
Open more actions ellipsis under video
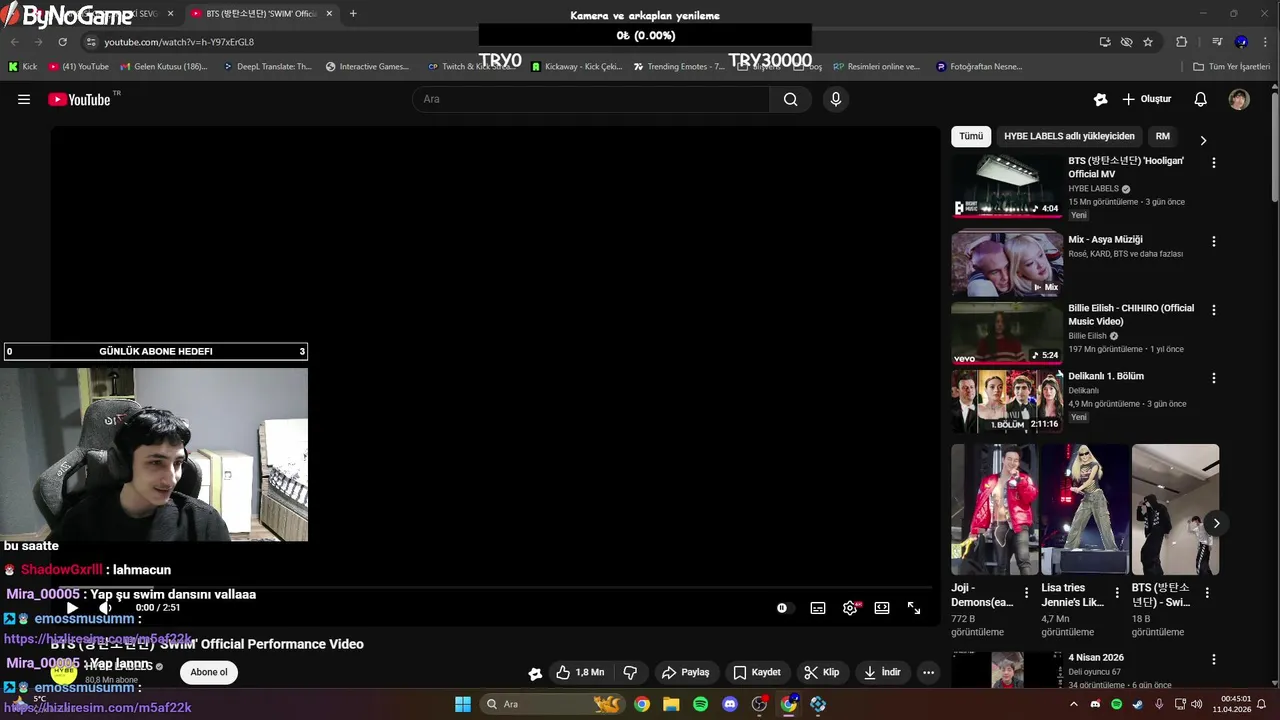(x=928, y=672)
